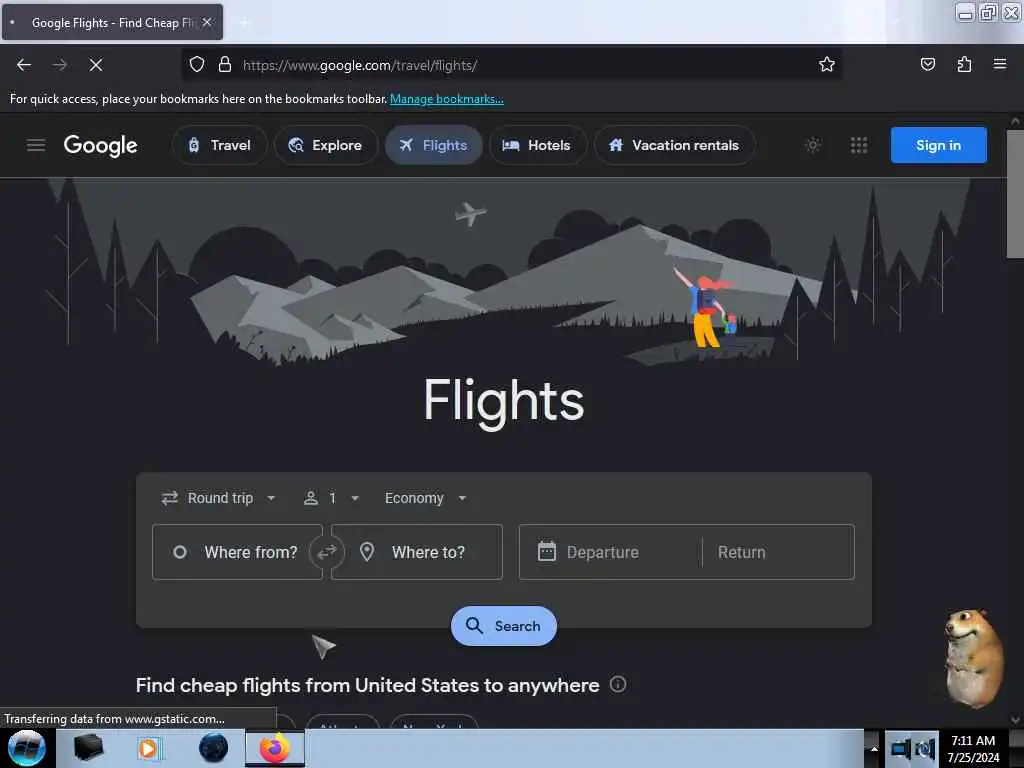Open a new browser tab
This screenshot has width=1024, height=768.
pos(244,22)
